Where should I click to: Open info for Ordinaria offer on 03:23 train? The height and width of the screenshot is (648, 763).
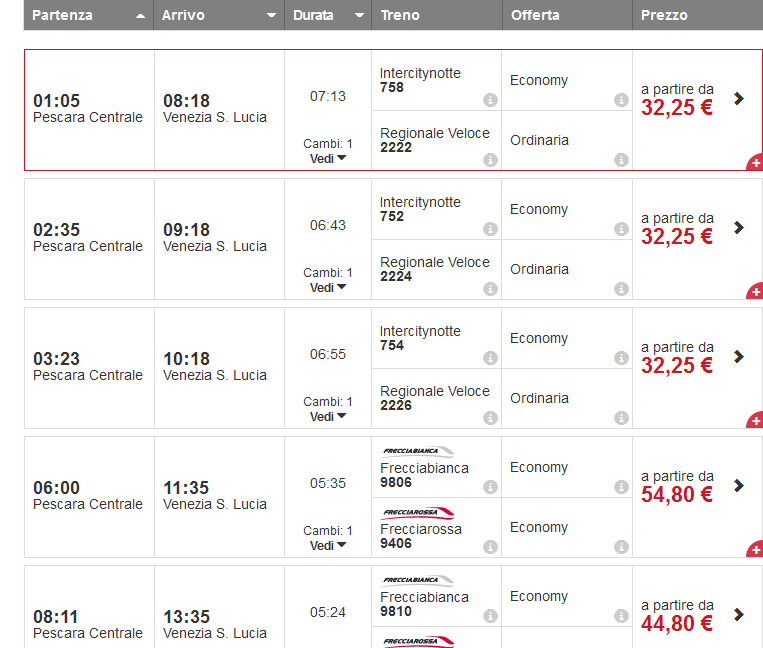click(621, 418)
